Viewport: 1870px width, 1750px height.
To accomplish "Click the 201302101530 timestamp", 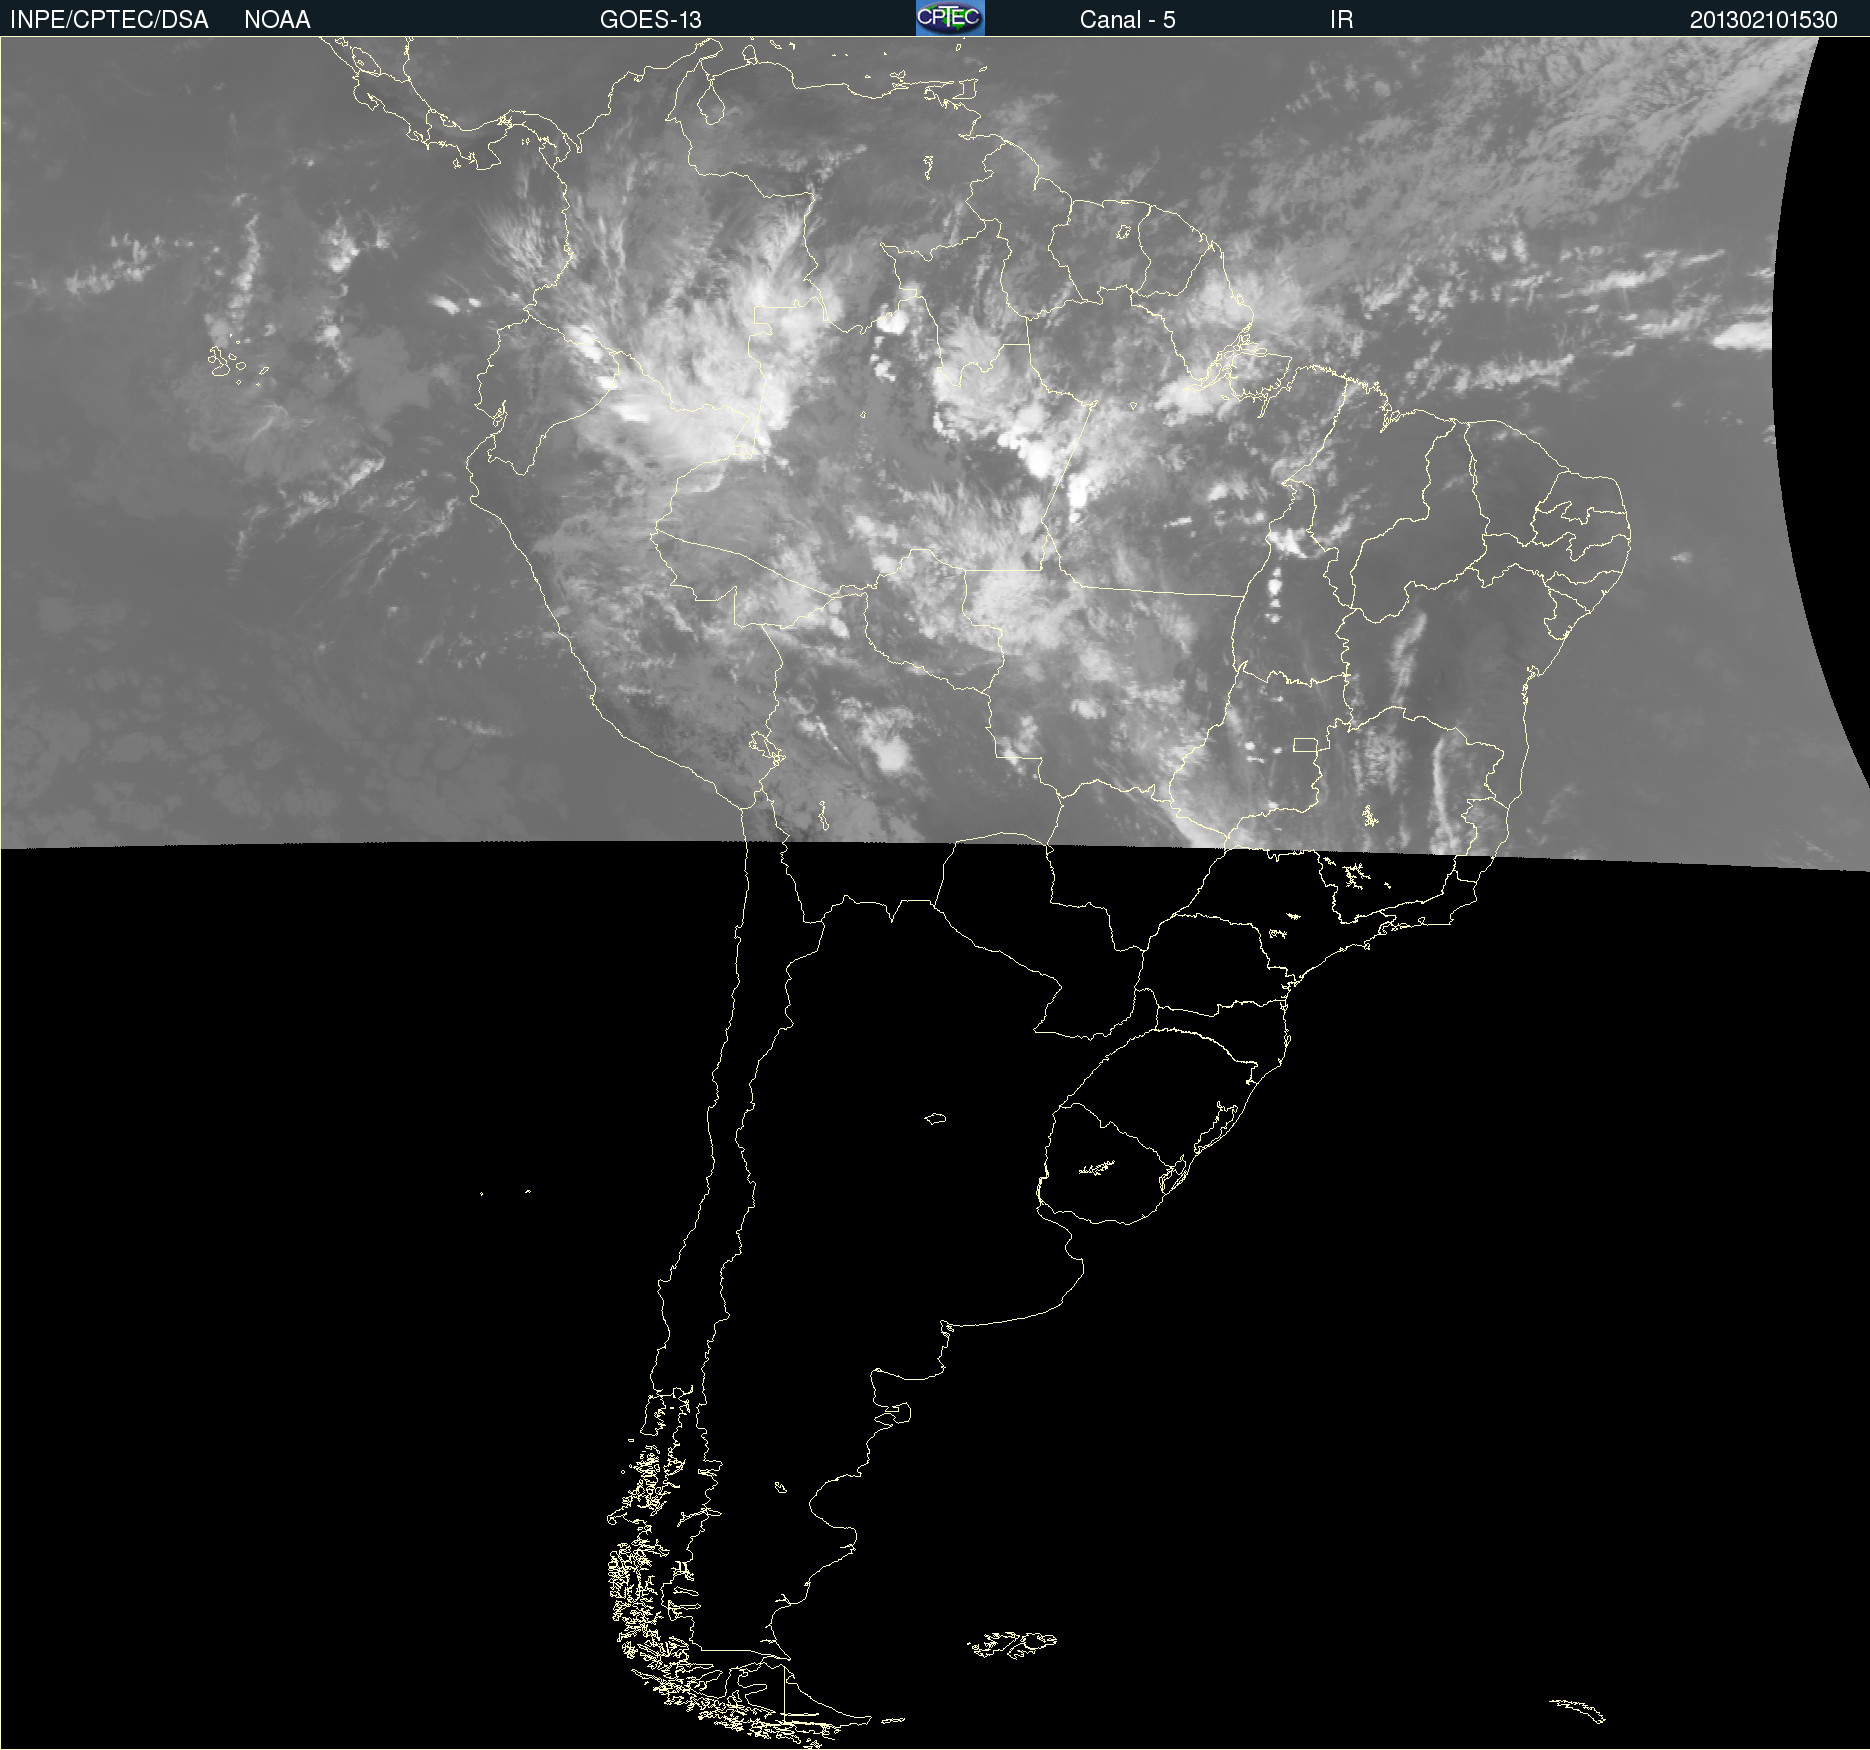I will tap(1764, 20).
